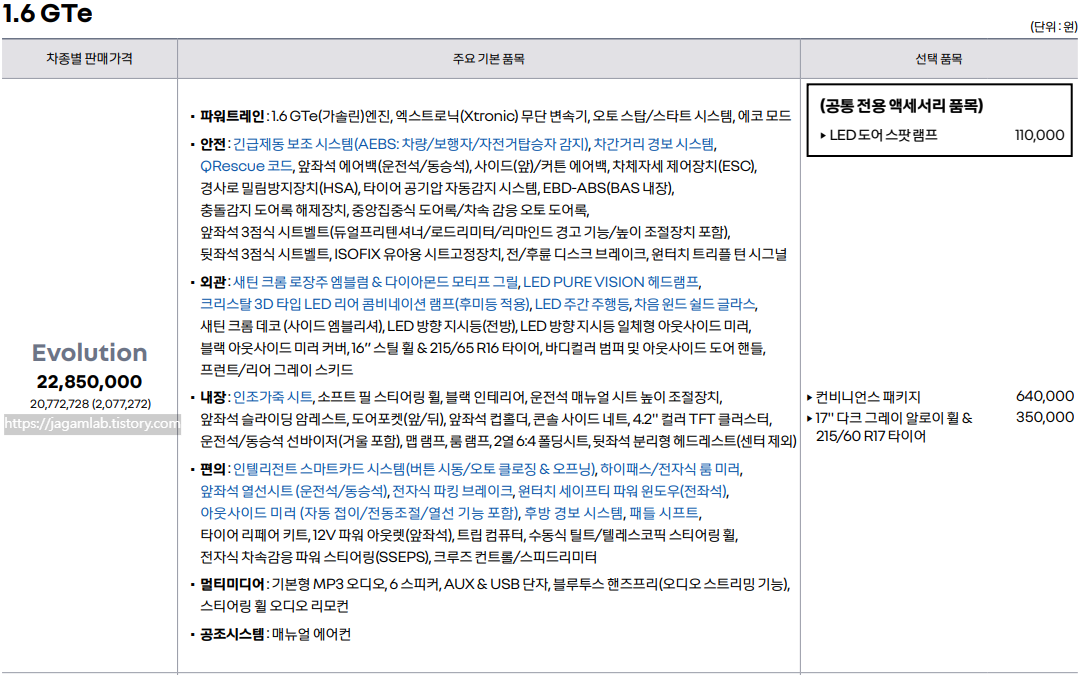Click '4.2" 컬러 TFT 클러스터' text
Image resolution: width=1081 pixels, height=675 pixels.
click(702, 419)
